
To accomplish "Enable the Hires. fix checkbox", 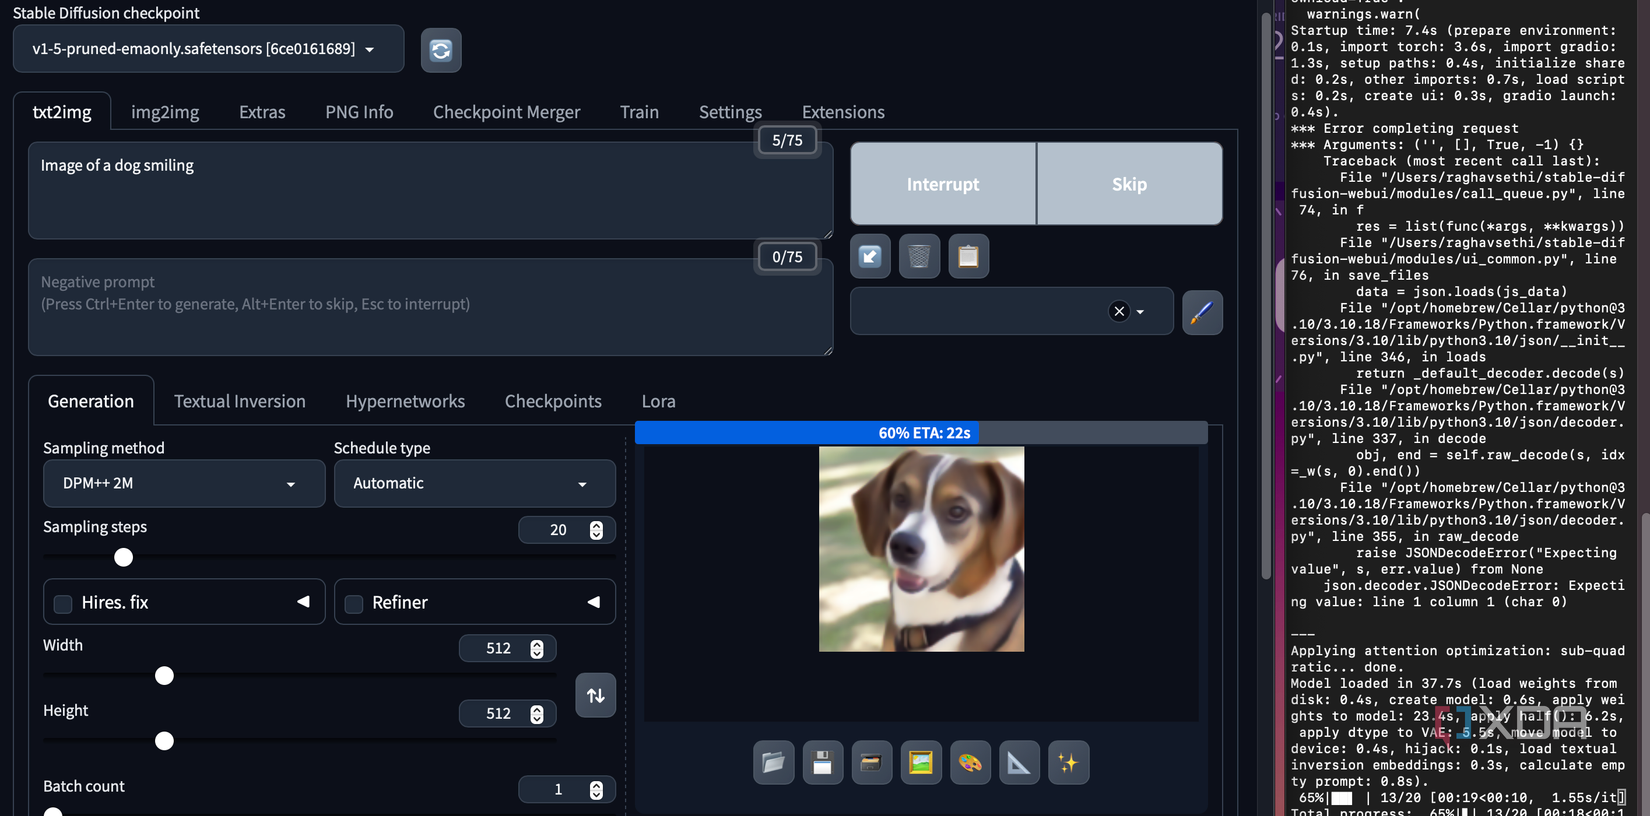I will point(63,603).
